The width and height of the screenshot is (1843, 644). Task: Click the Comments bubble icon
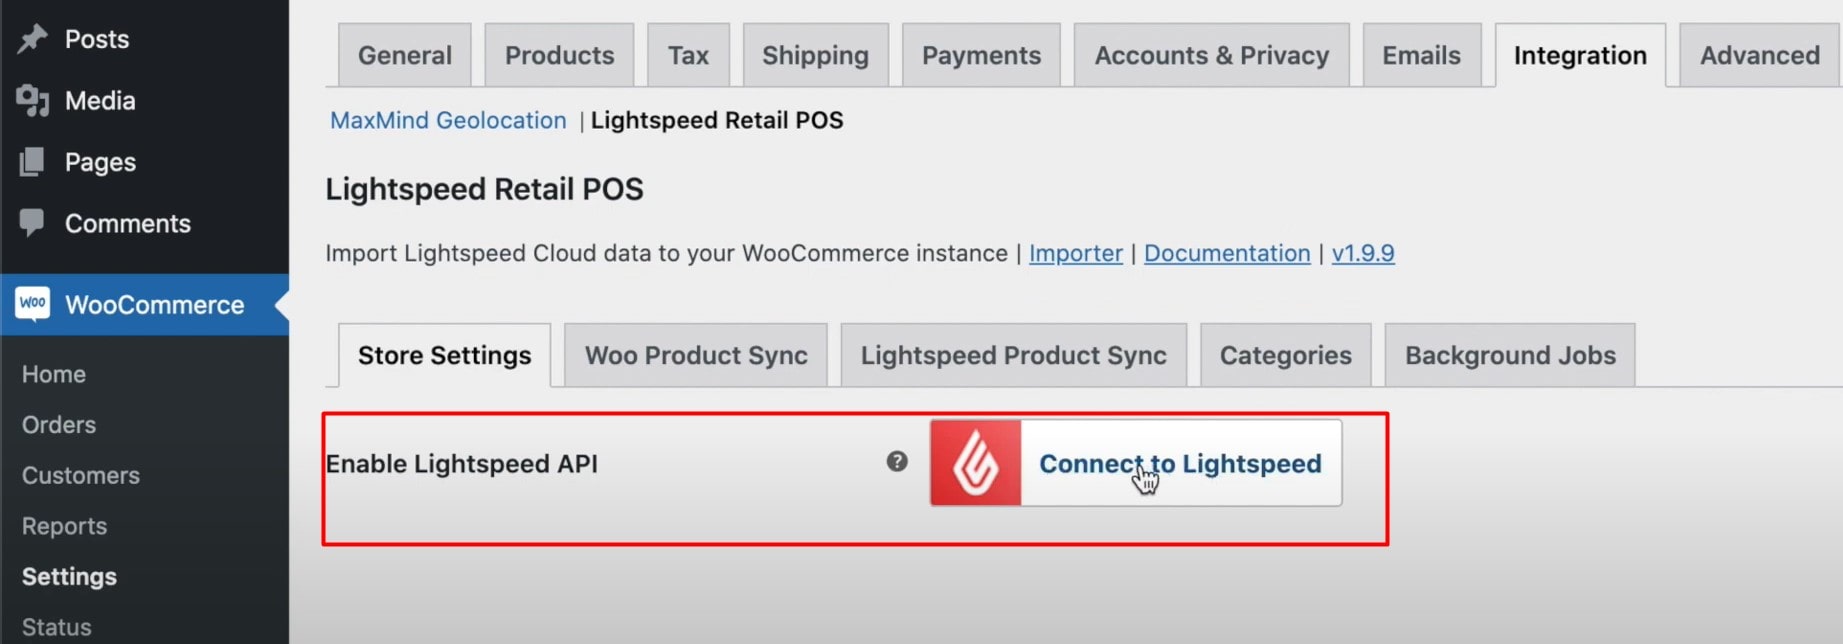[32, 223]
